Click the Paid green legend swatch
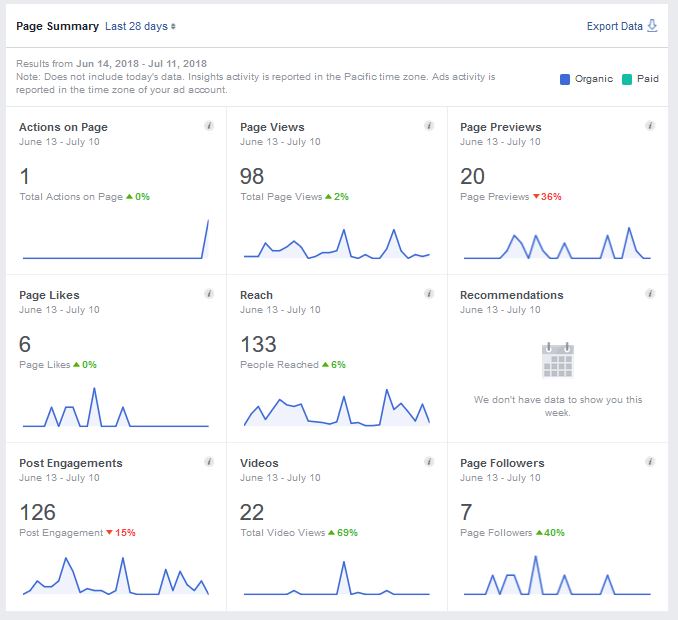 627,79
